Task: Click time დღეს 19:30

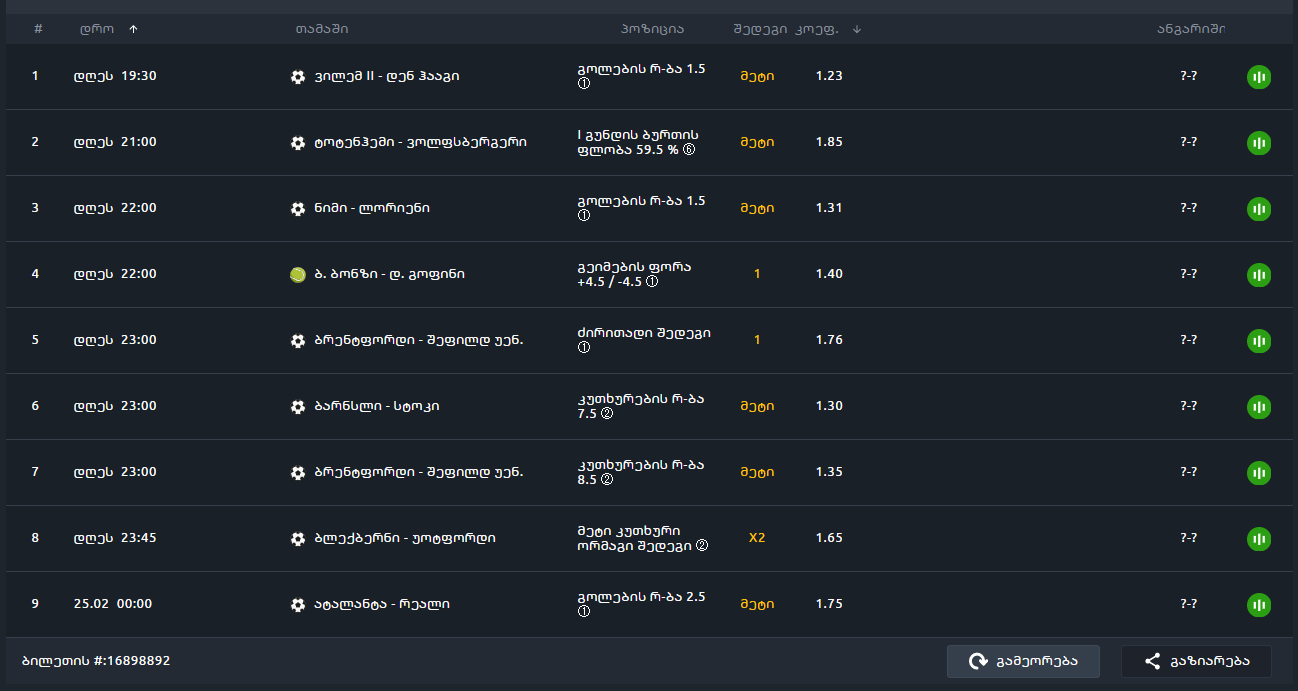Action: pyautogui.click(x=115, y=76)
